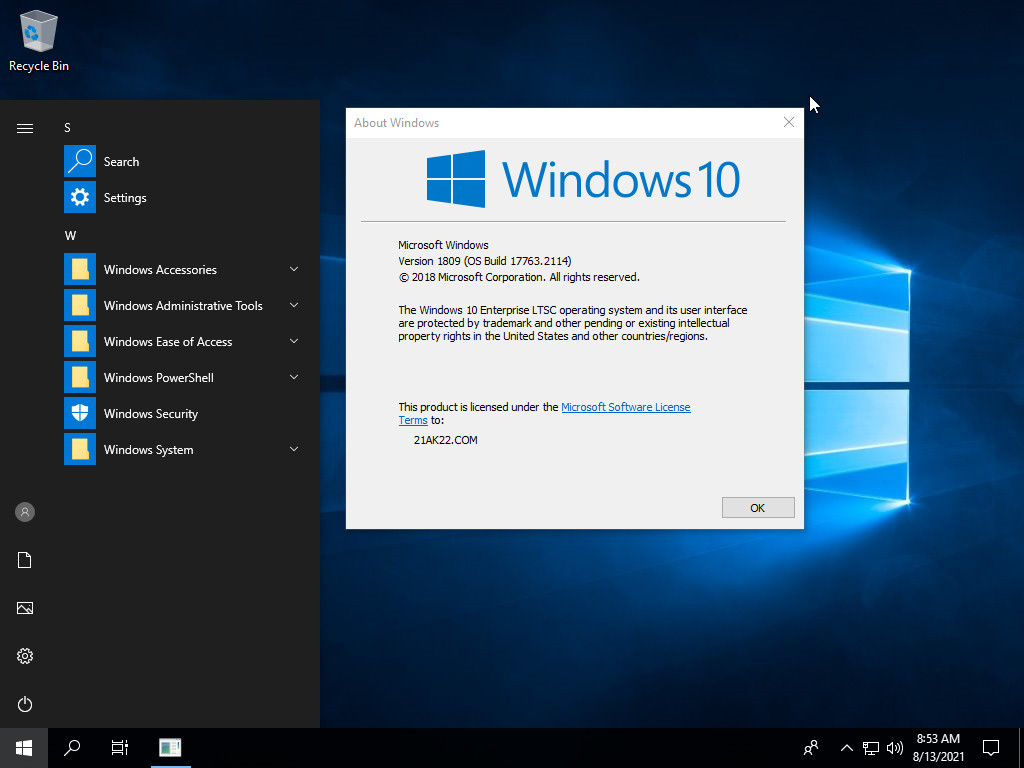Click the Power icon in Start rail
The width and height of the screenshot is (1024, 768).
[25, 704]
